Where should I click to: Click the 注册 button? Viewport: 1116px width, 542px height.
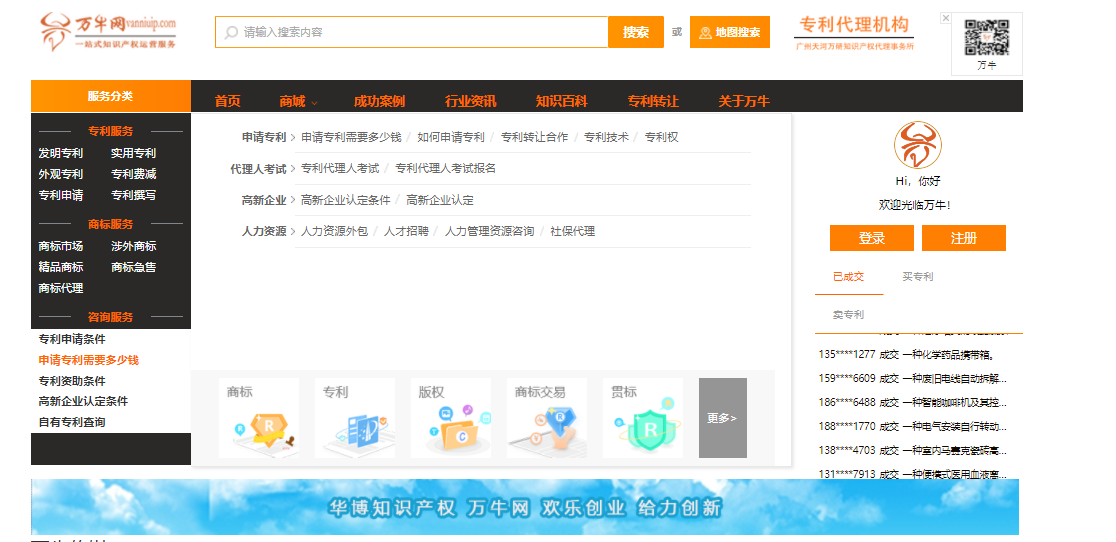point(964,238)
